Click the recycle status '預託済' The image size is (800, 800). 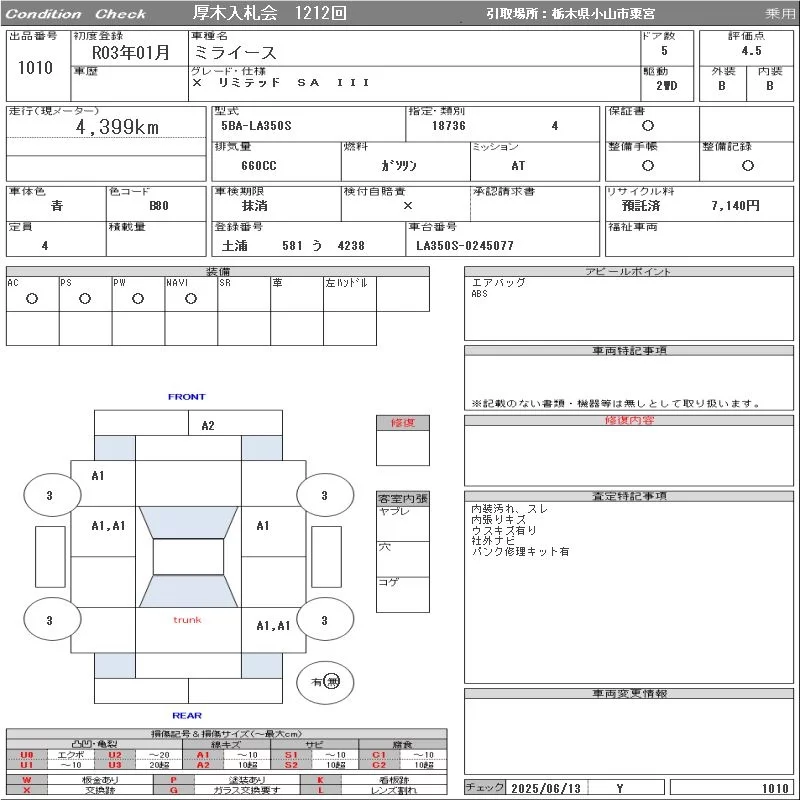pyautogui.click(x=641, y=206)
